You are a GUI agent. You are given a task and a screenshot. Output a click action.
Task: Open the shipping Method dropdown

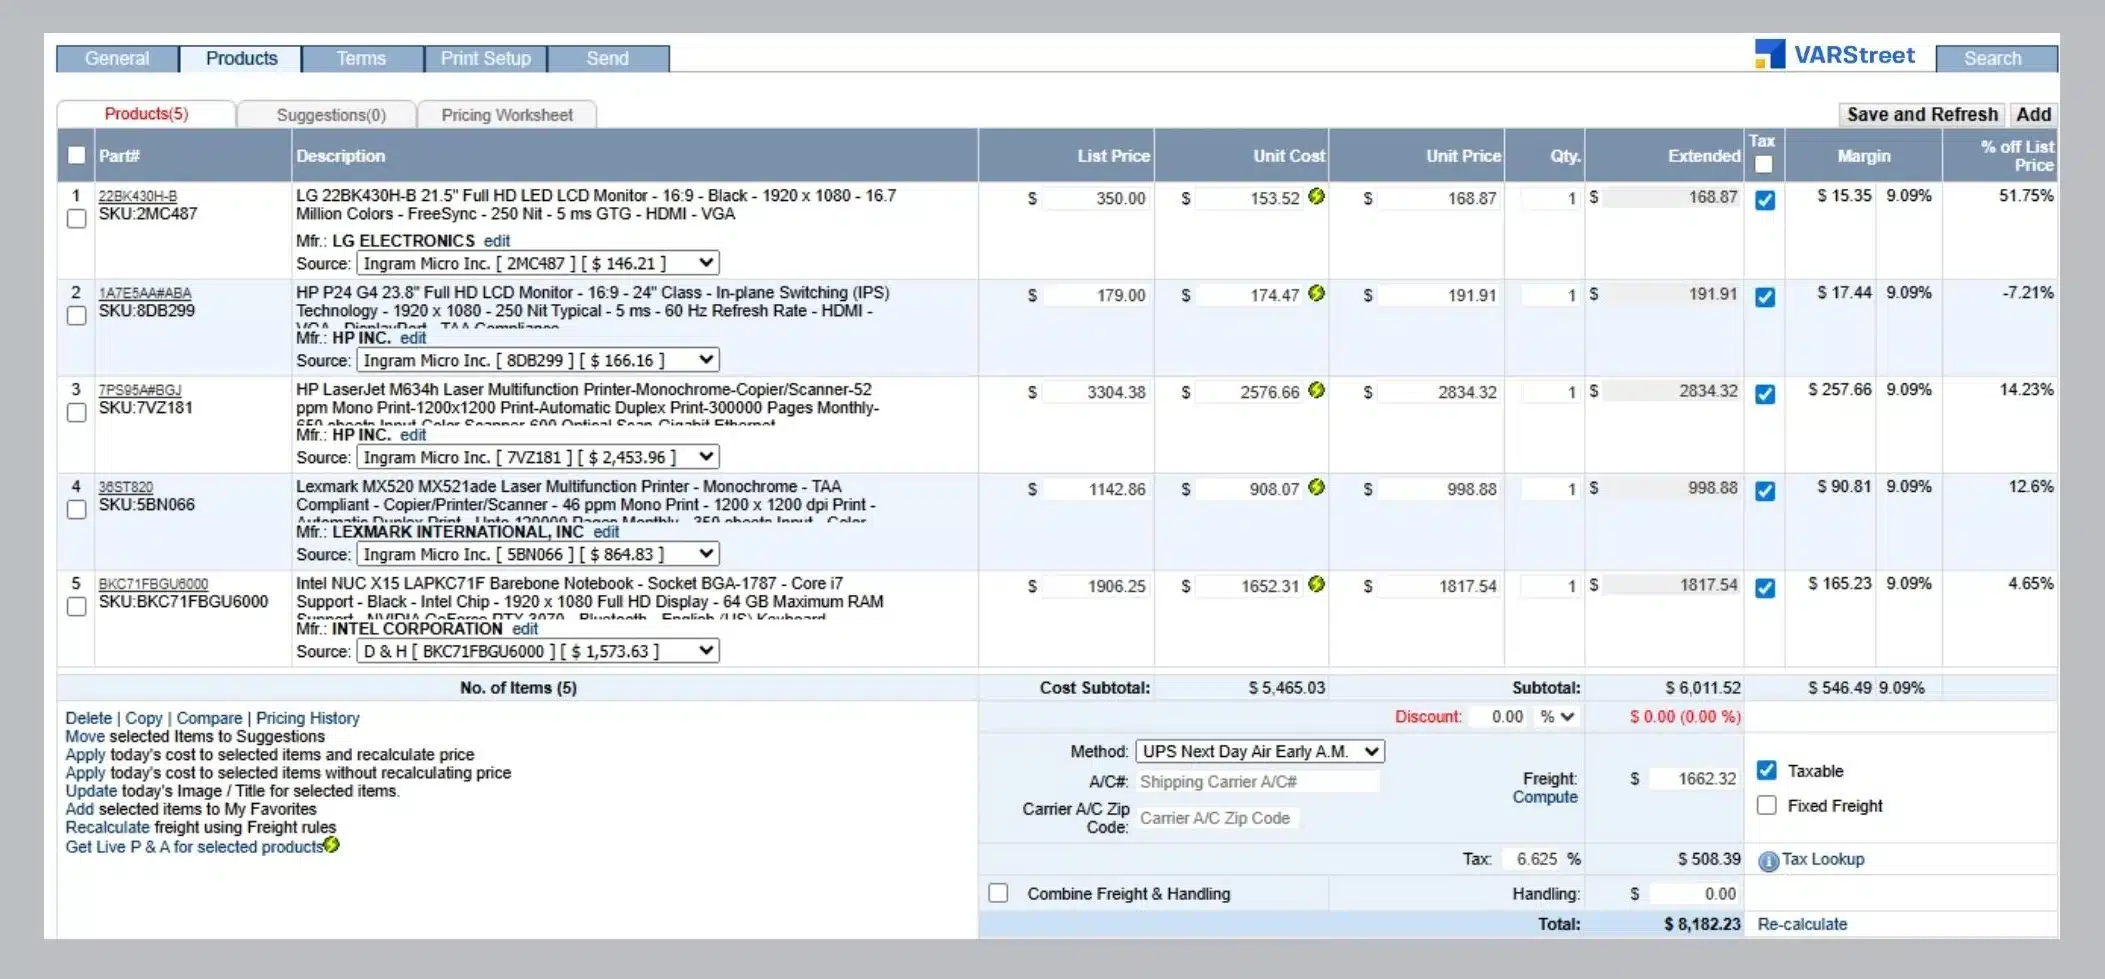1260,751
